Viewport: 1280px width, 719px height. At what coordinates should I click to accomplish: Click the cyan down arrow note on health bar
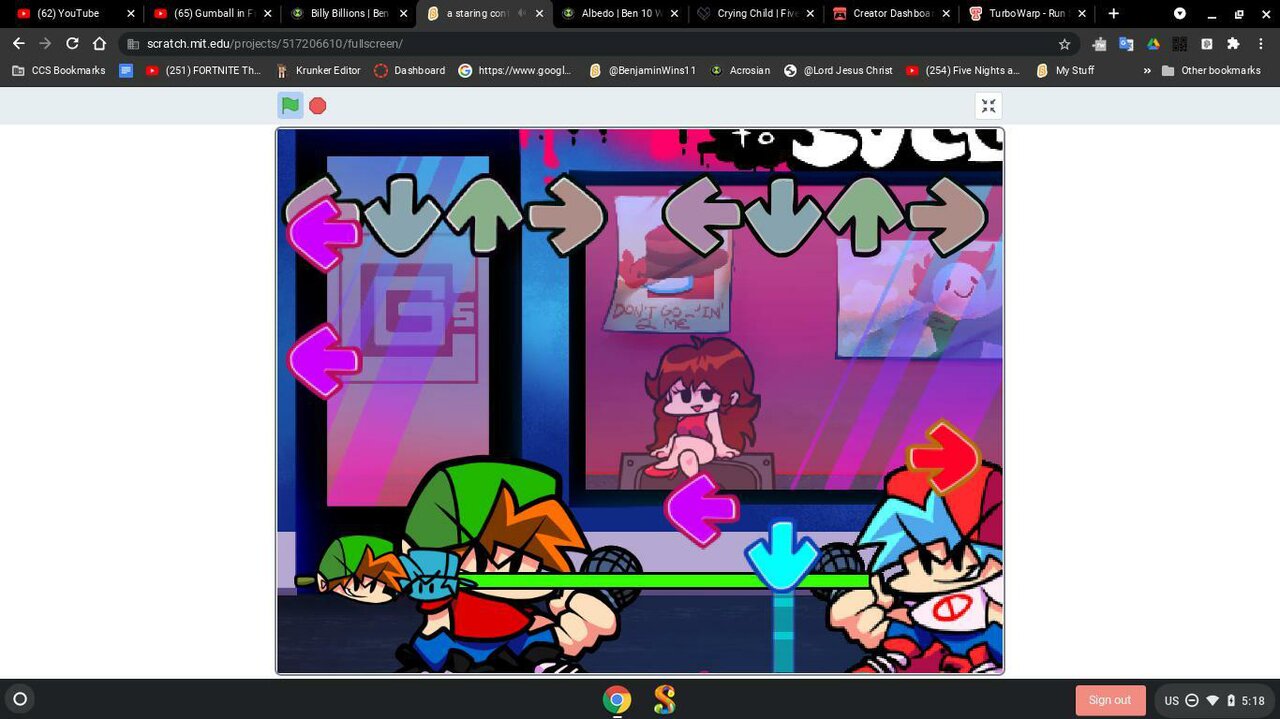point(783,555)
